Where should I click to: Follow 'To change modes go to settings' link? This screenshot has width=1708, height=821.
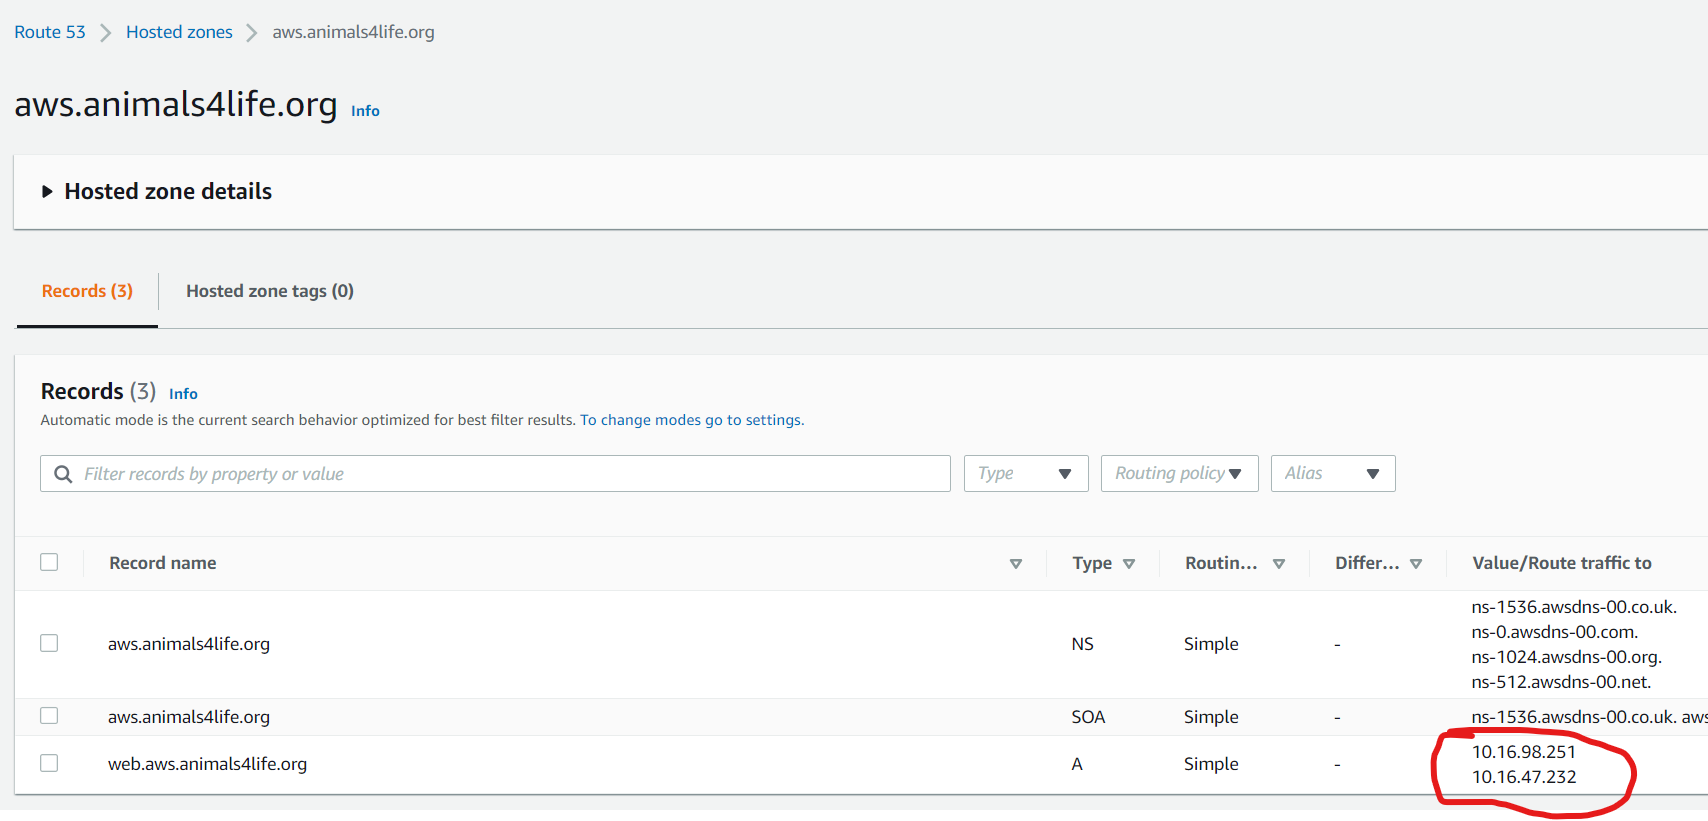click(x=692, y=420)
